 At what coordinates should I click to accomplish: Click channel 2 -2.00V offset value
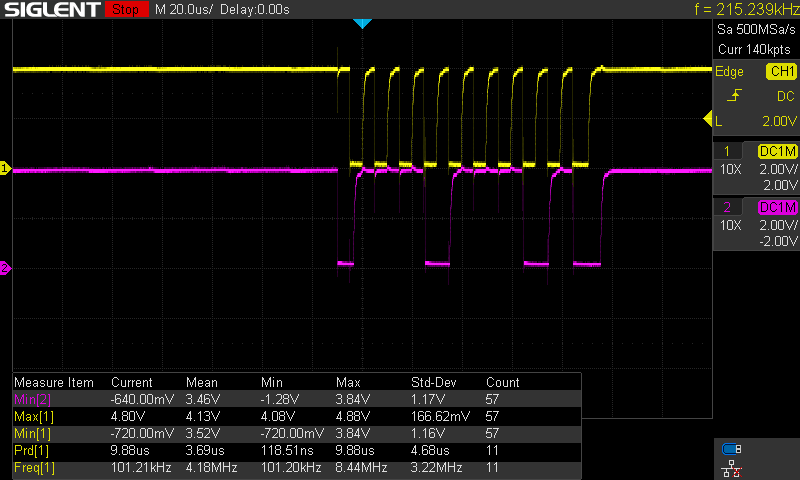coord(778,241)
